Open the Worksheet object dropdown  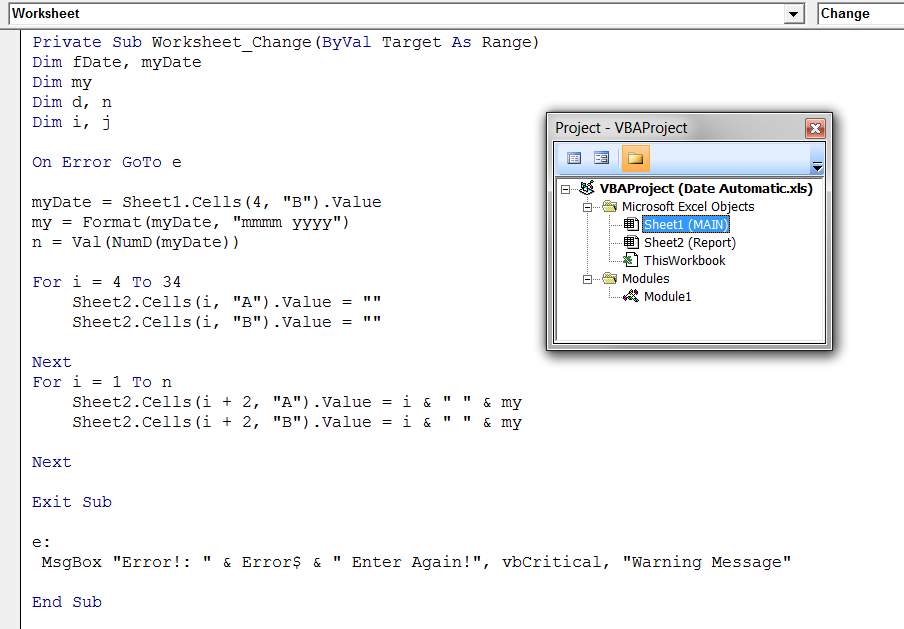795,13
